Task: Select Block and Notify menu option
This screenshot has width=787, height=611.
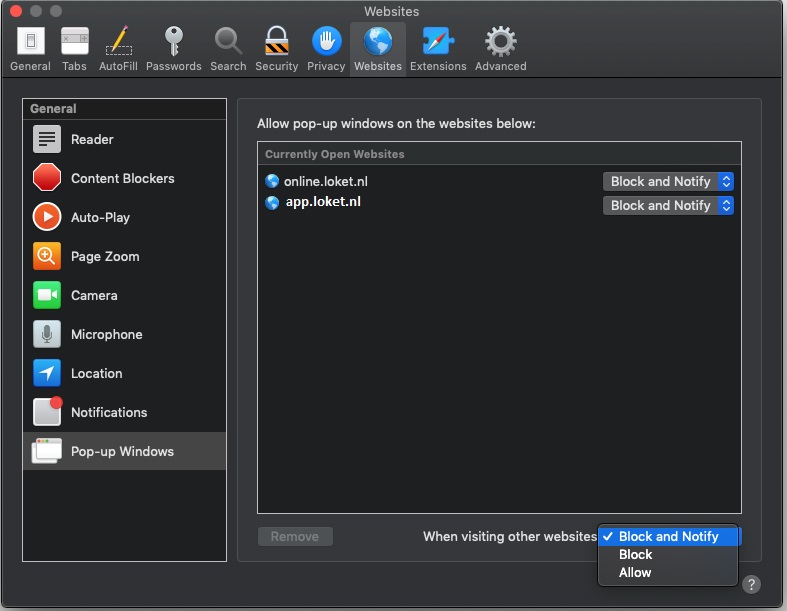Action: pyautogui.click(x=668, y=537)
